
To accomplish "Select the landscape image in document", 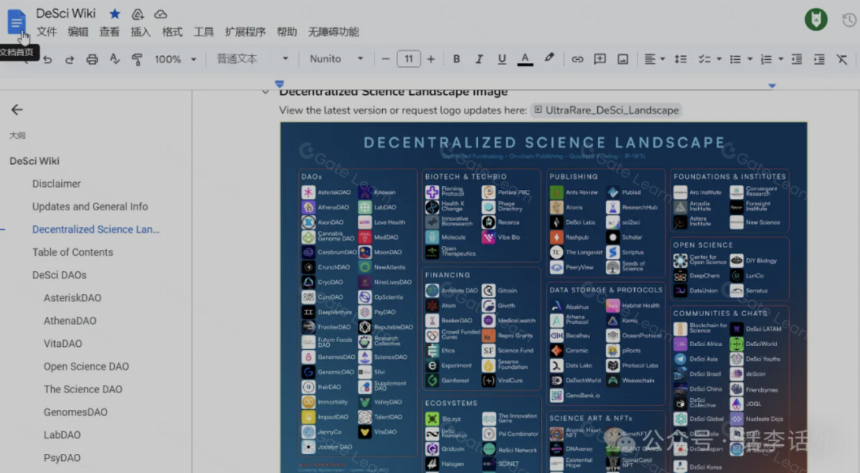I will tap(544, 297).
